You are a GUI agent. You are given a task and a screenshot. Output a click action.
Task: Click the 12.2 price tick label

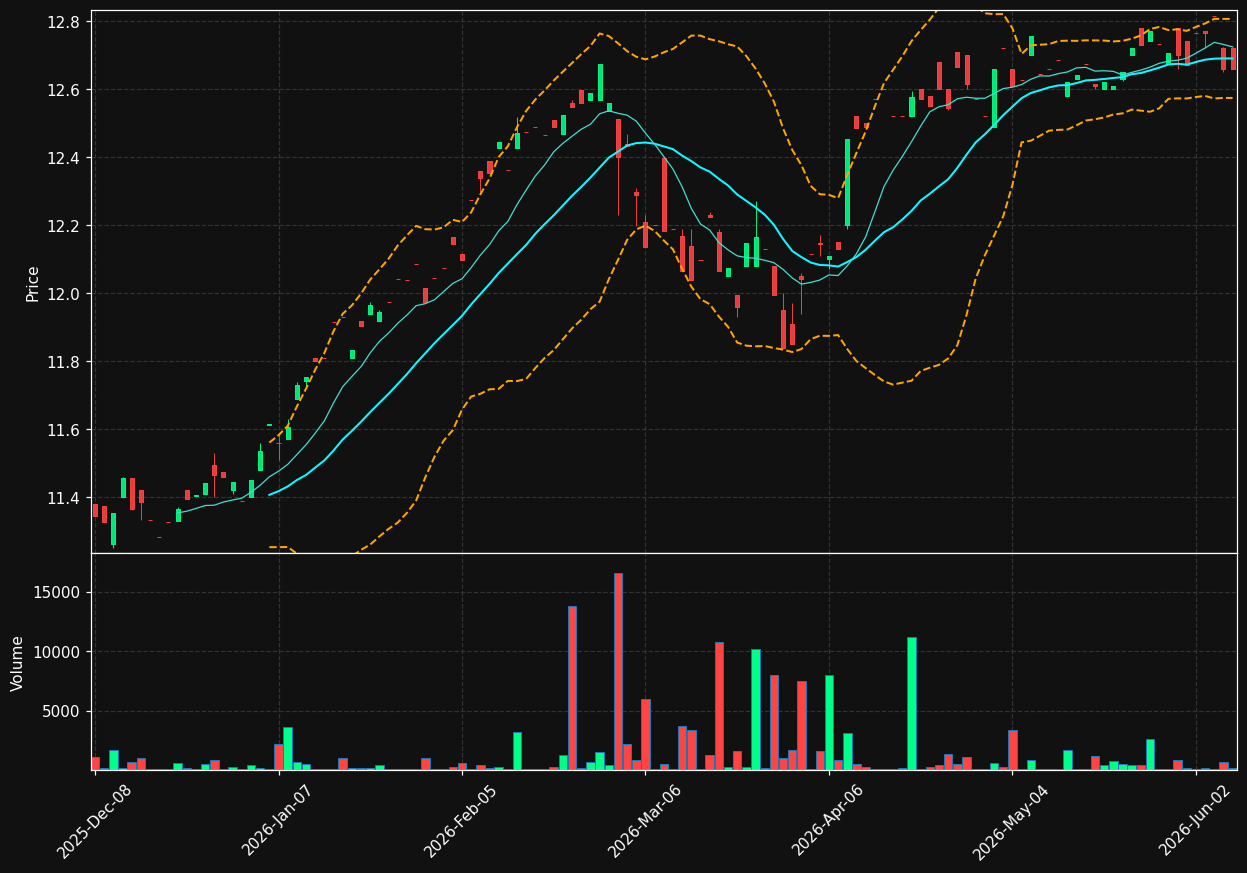click(64, 226)
